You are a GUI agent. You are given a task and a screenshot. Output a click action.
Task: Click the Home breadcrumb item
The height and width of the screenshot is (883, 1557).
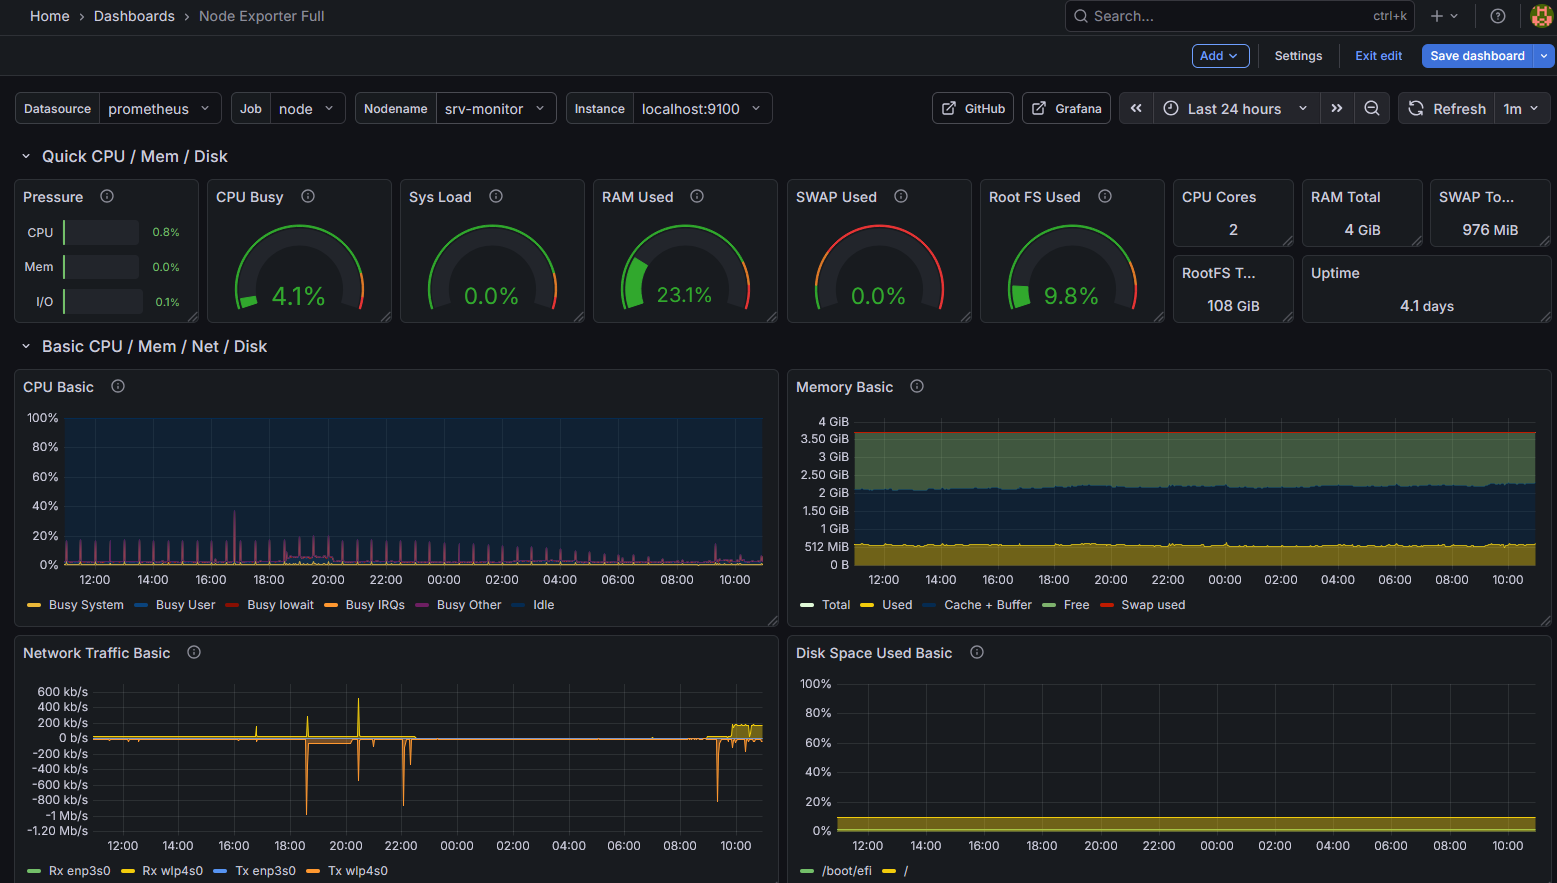[x=49, y=16]
